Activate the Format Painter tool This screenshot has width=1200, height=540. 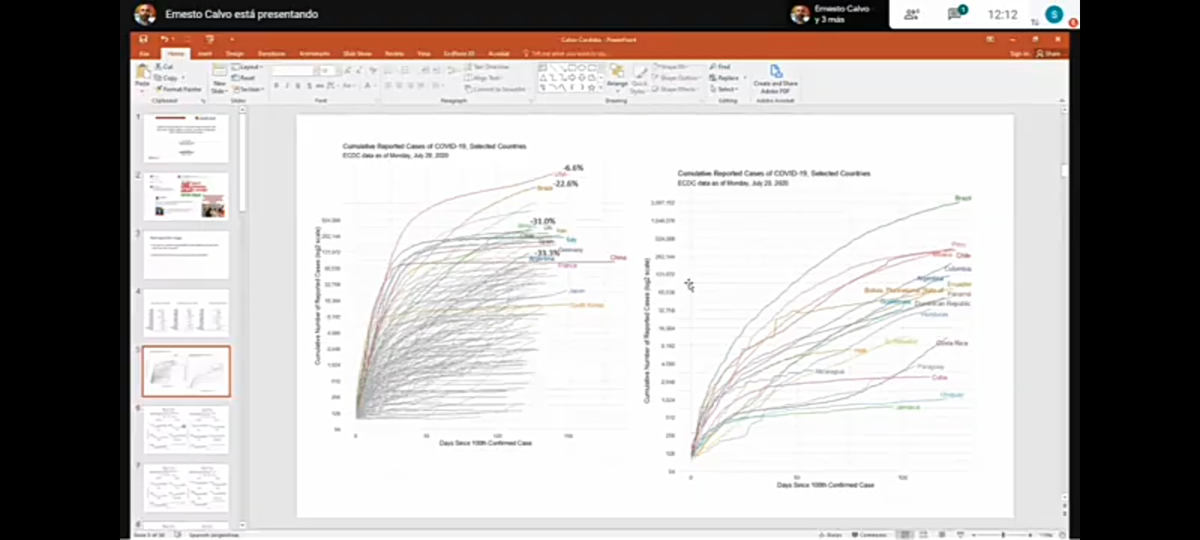(177, 89)
